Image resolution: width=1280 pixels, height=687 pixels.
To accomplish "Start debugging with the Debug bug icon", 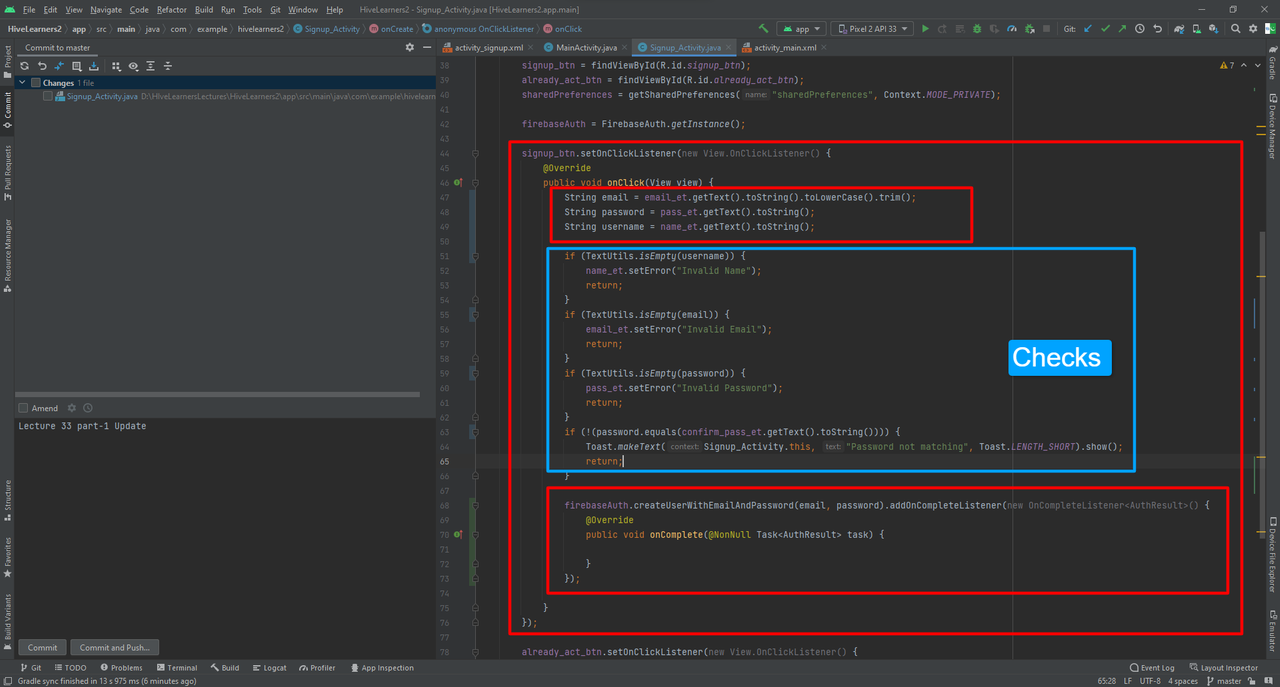I will click(x=977, y=29).
